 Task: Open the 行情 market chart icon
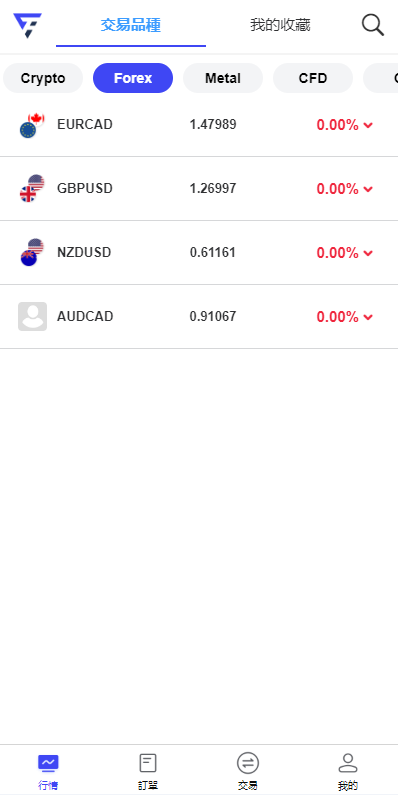(x=48, y=763)
